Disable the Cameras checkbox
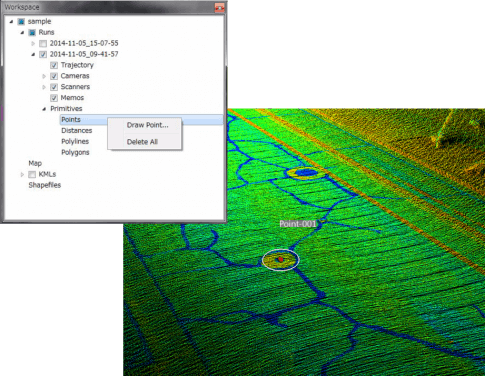 click(x=54, y=76)
